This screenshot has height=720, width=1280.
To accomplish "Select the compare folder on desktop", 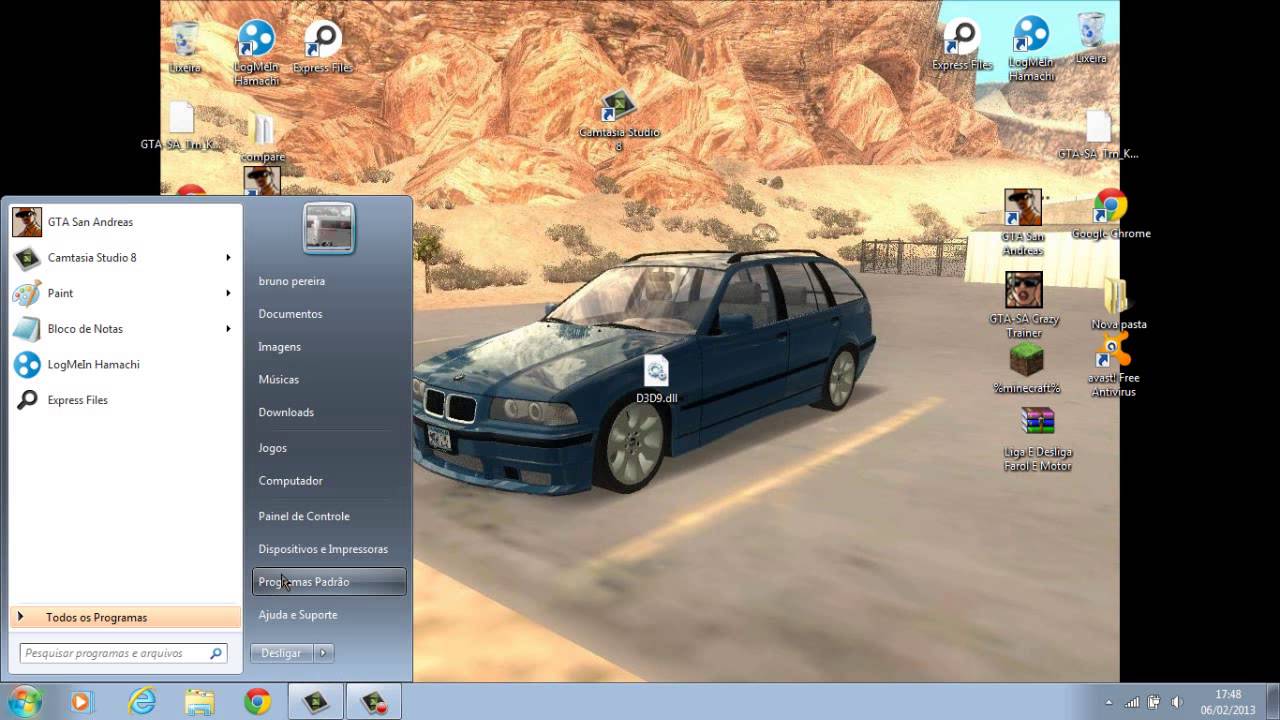I will click(x=262, y=138).
